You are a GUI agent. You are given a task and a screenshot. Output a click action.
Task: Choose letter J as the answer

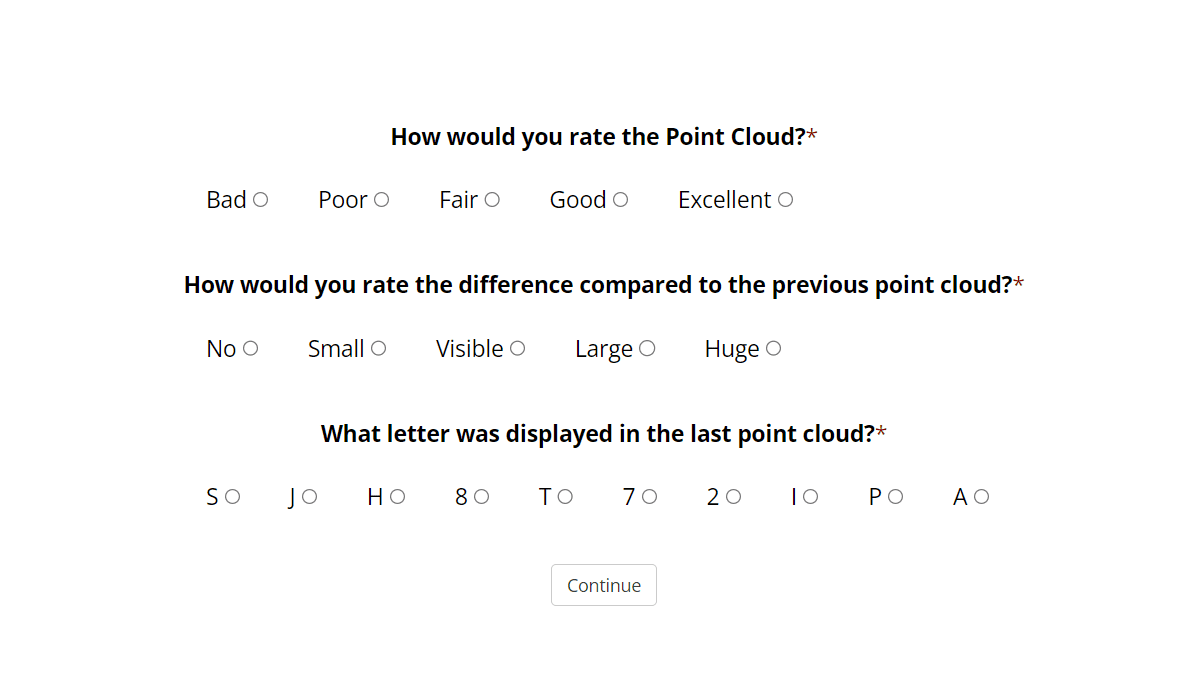click(309, 496)
